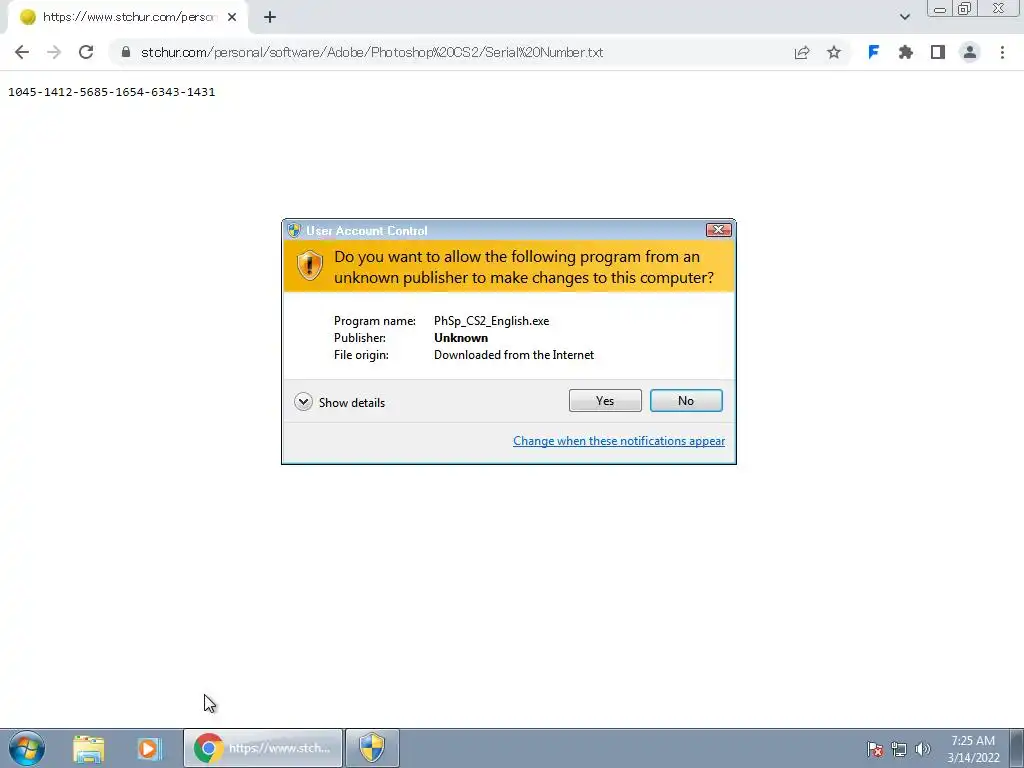Bookmark this page with the star icon

point(834,52)
